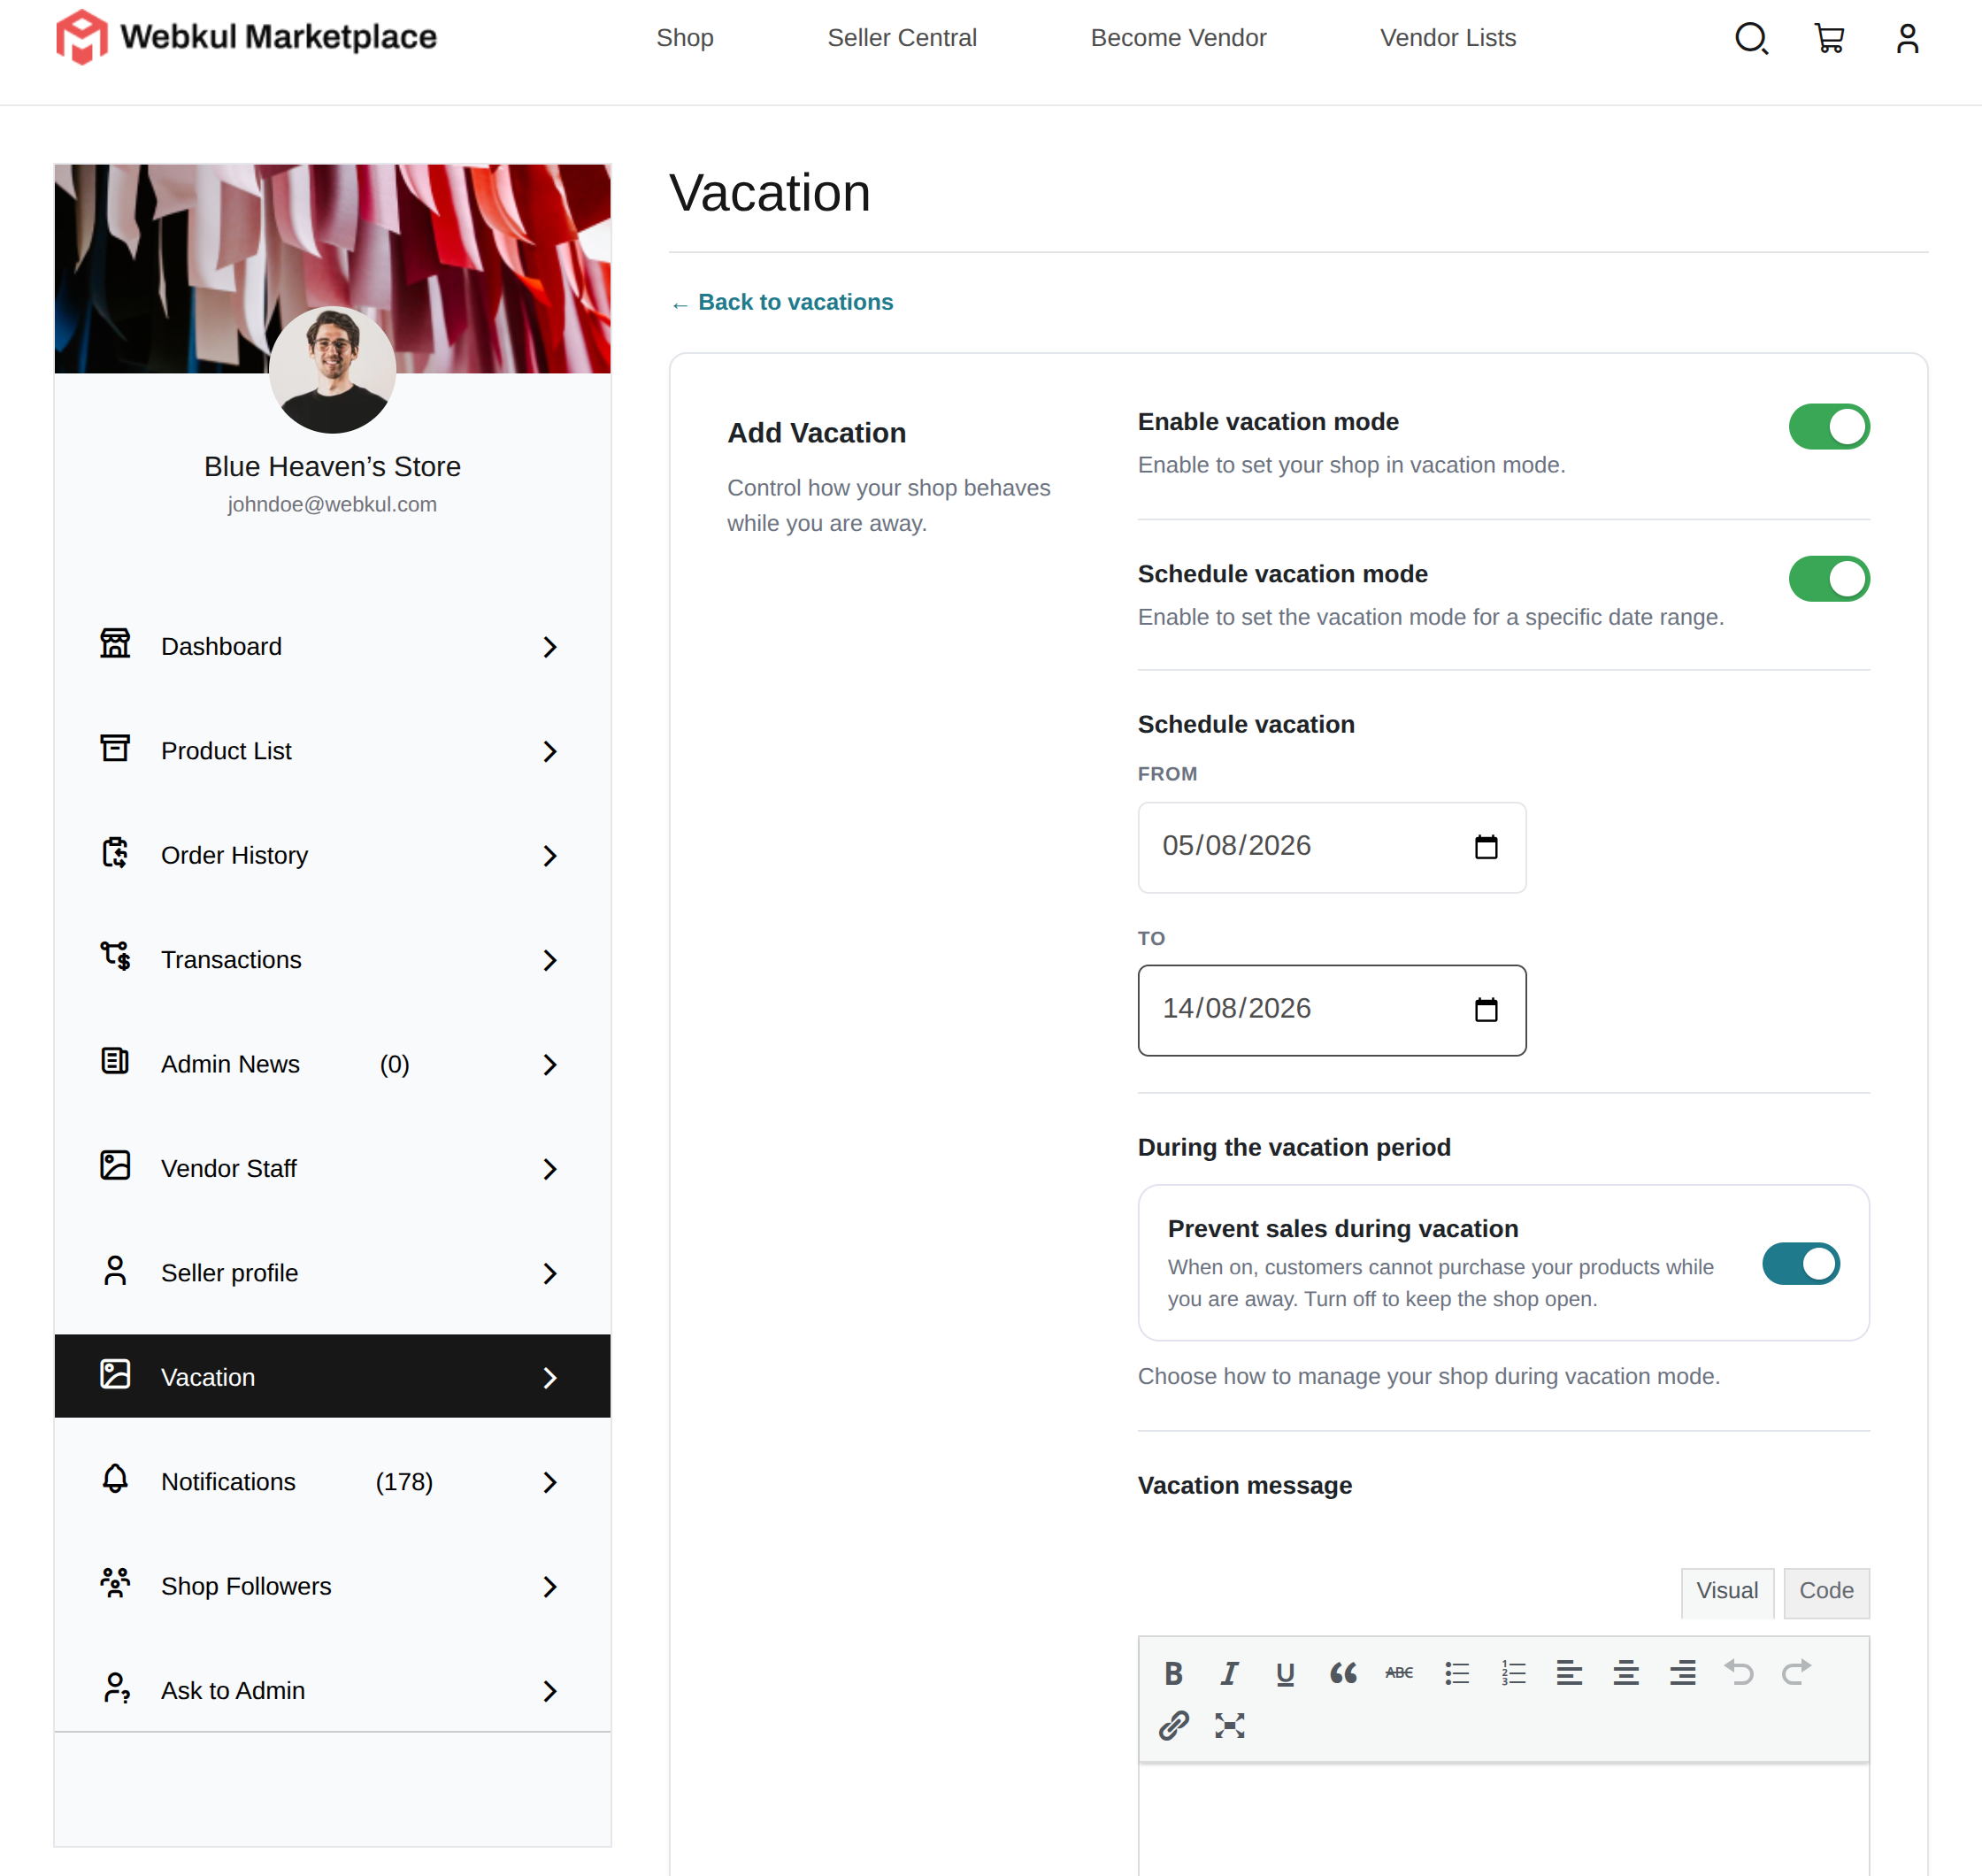The height and width of the screenshot is (1876, 1982).
Task: Insert a blockquote in editor
Action: click(1342, 1673)
